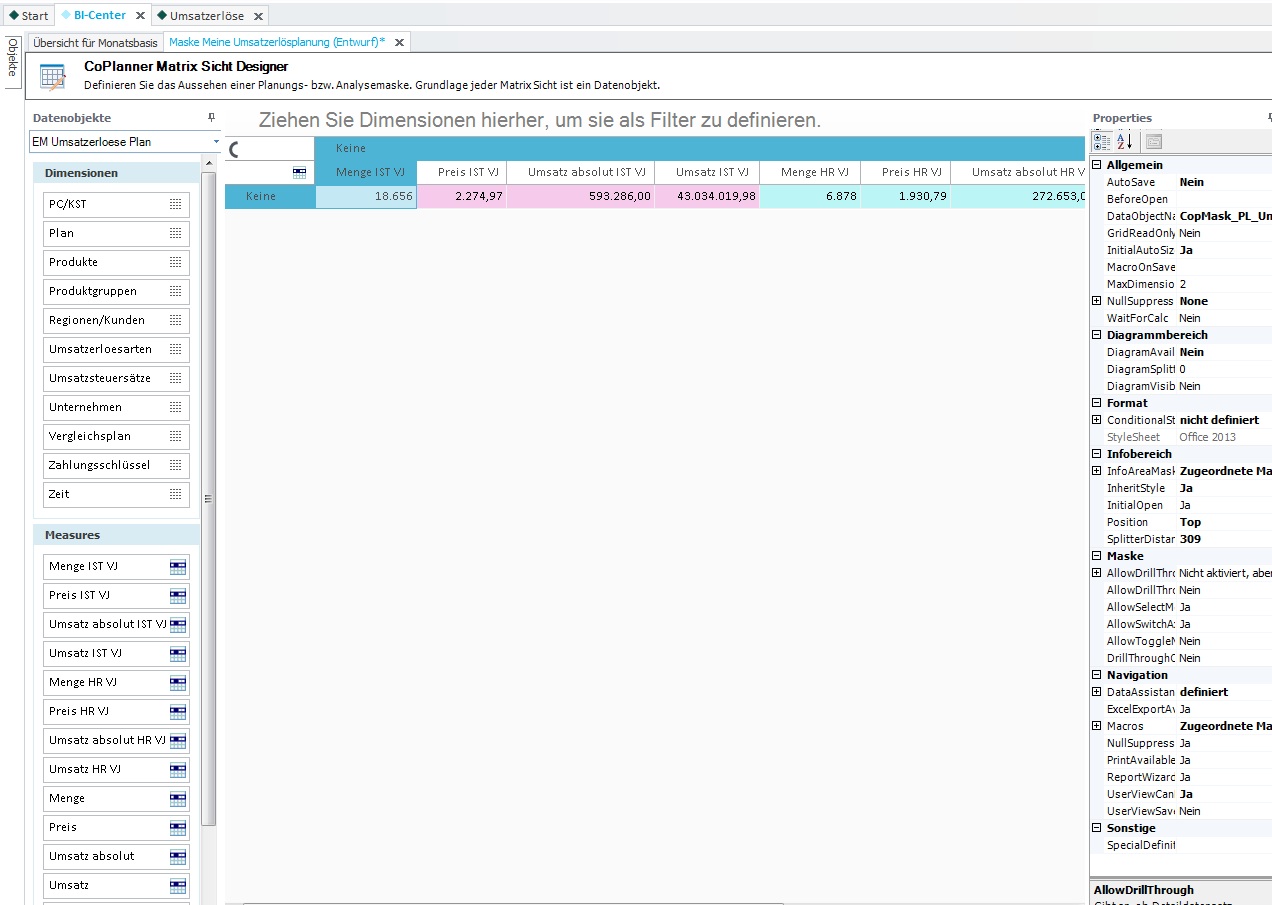Select the Position Top property

[x=1181, y=522]
